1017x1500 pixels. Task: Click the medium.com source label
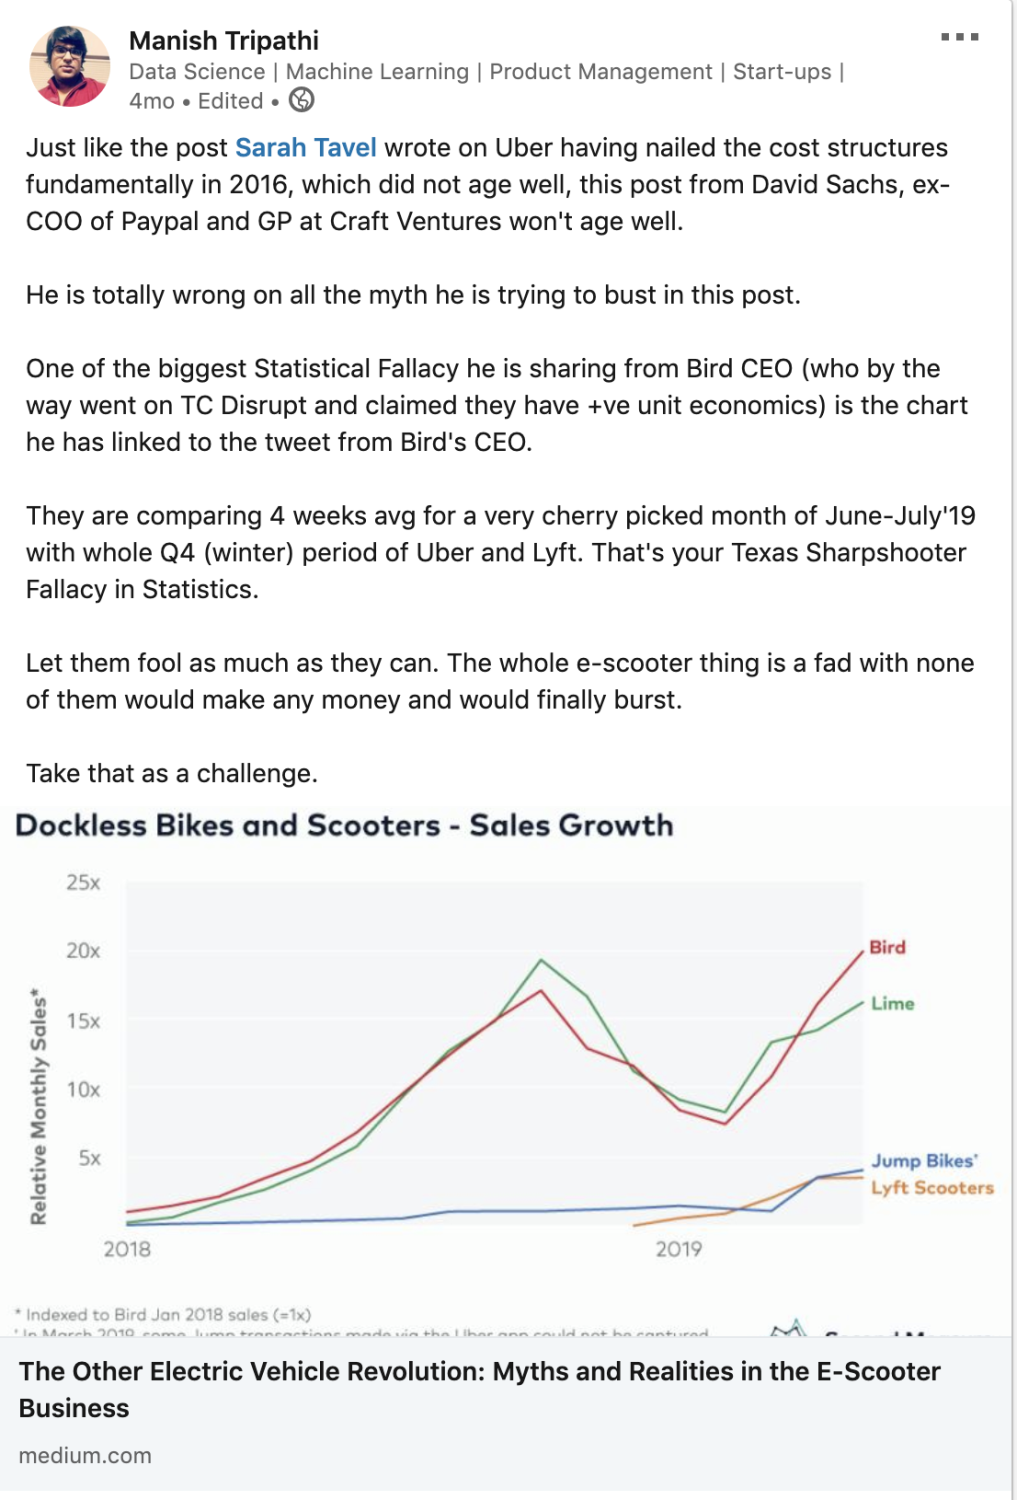(85, 1455)
